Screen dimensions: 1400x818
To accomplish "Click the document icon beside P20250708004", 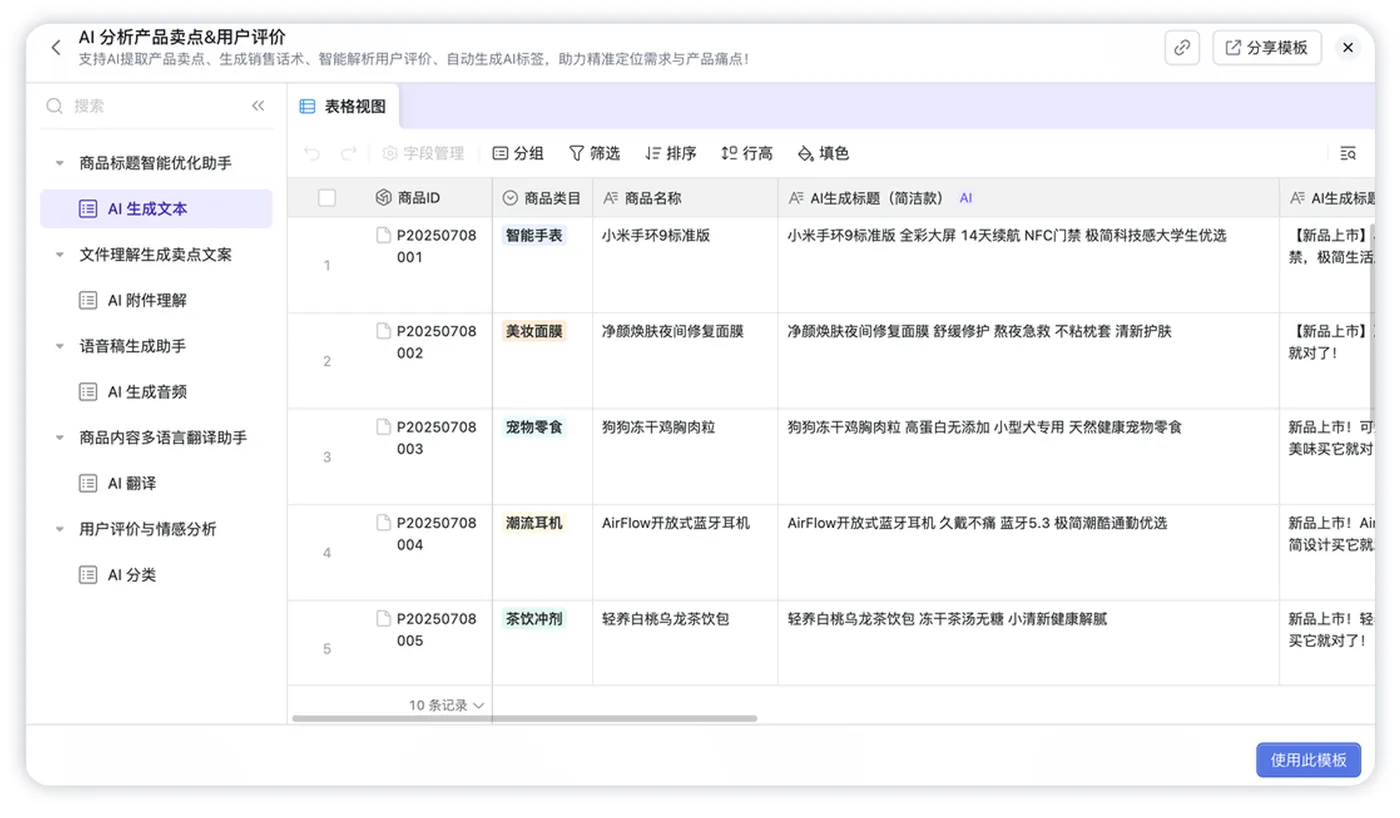I will pos(383,523).
